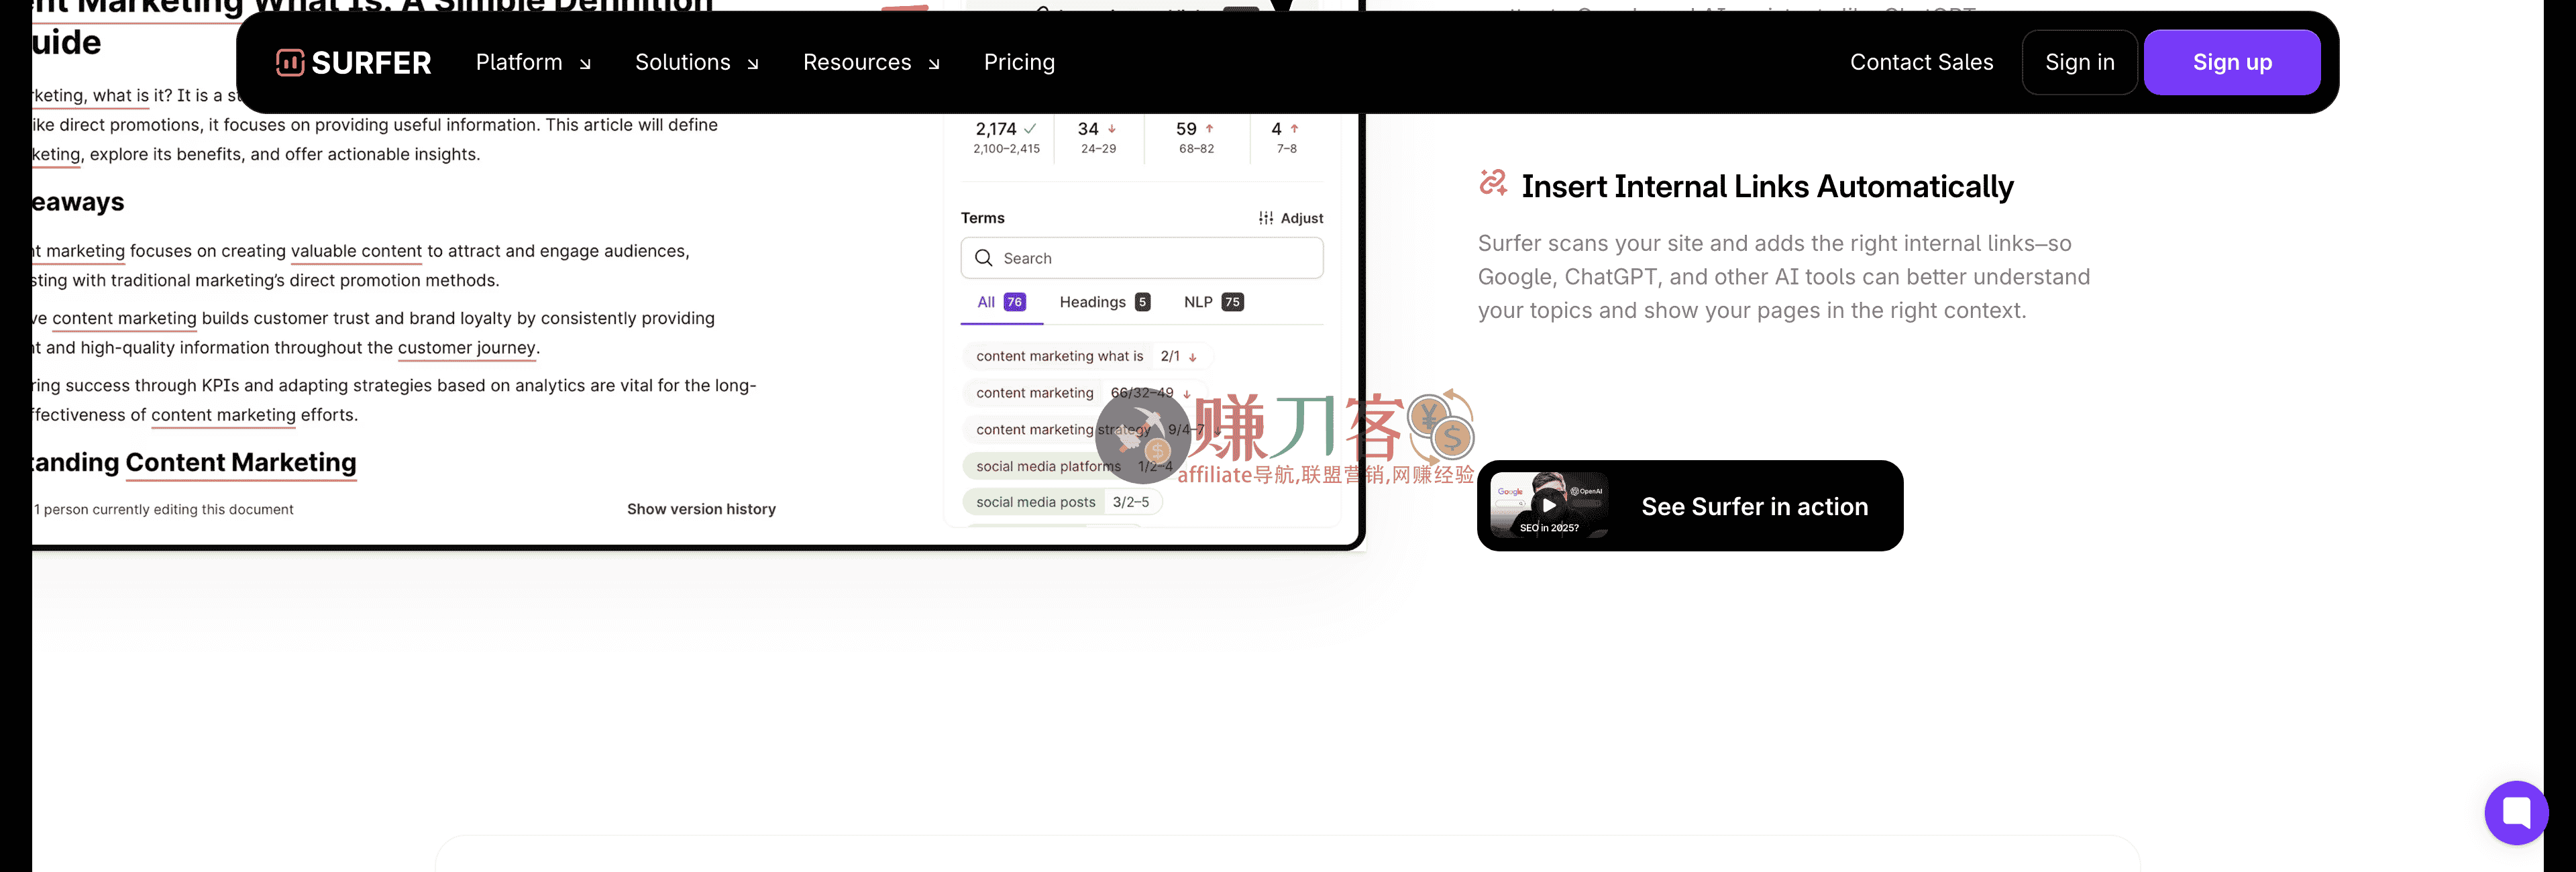Screen dimensions: 2576x872
Task: Click the 'content marketing what is' term chip
Action: coord(1087,356)
